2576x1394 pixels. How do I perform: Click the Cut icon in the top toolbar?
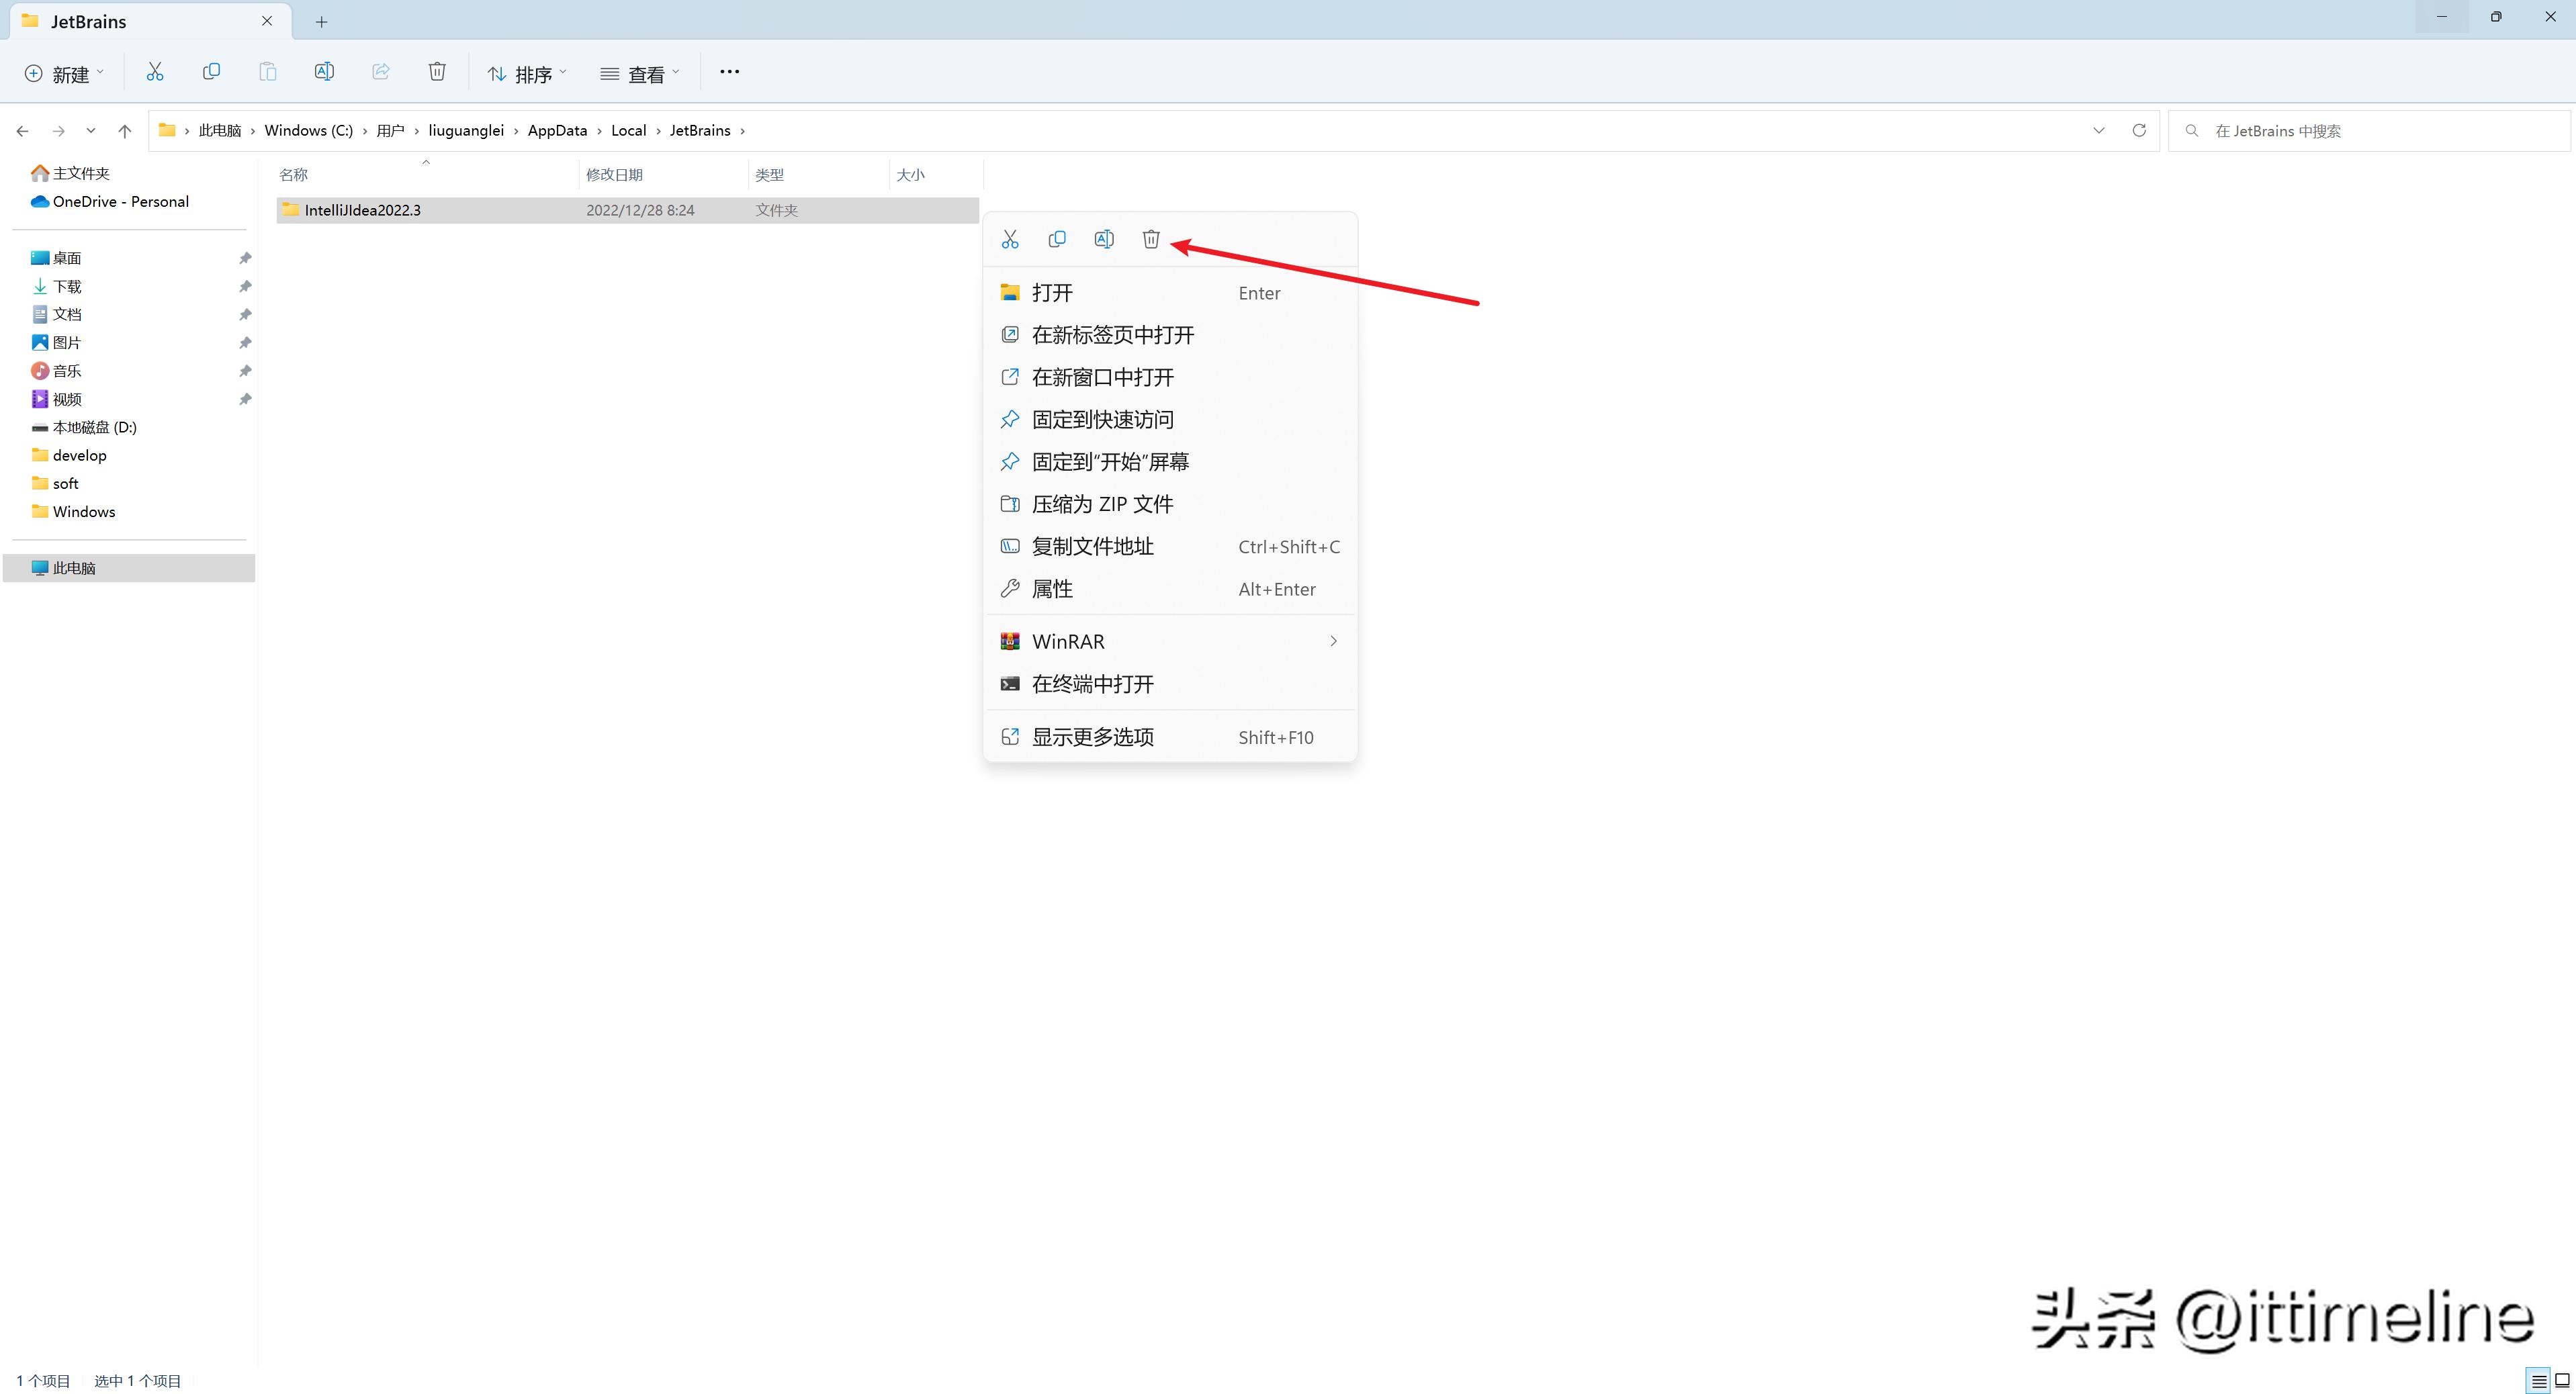(154, 72)
